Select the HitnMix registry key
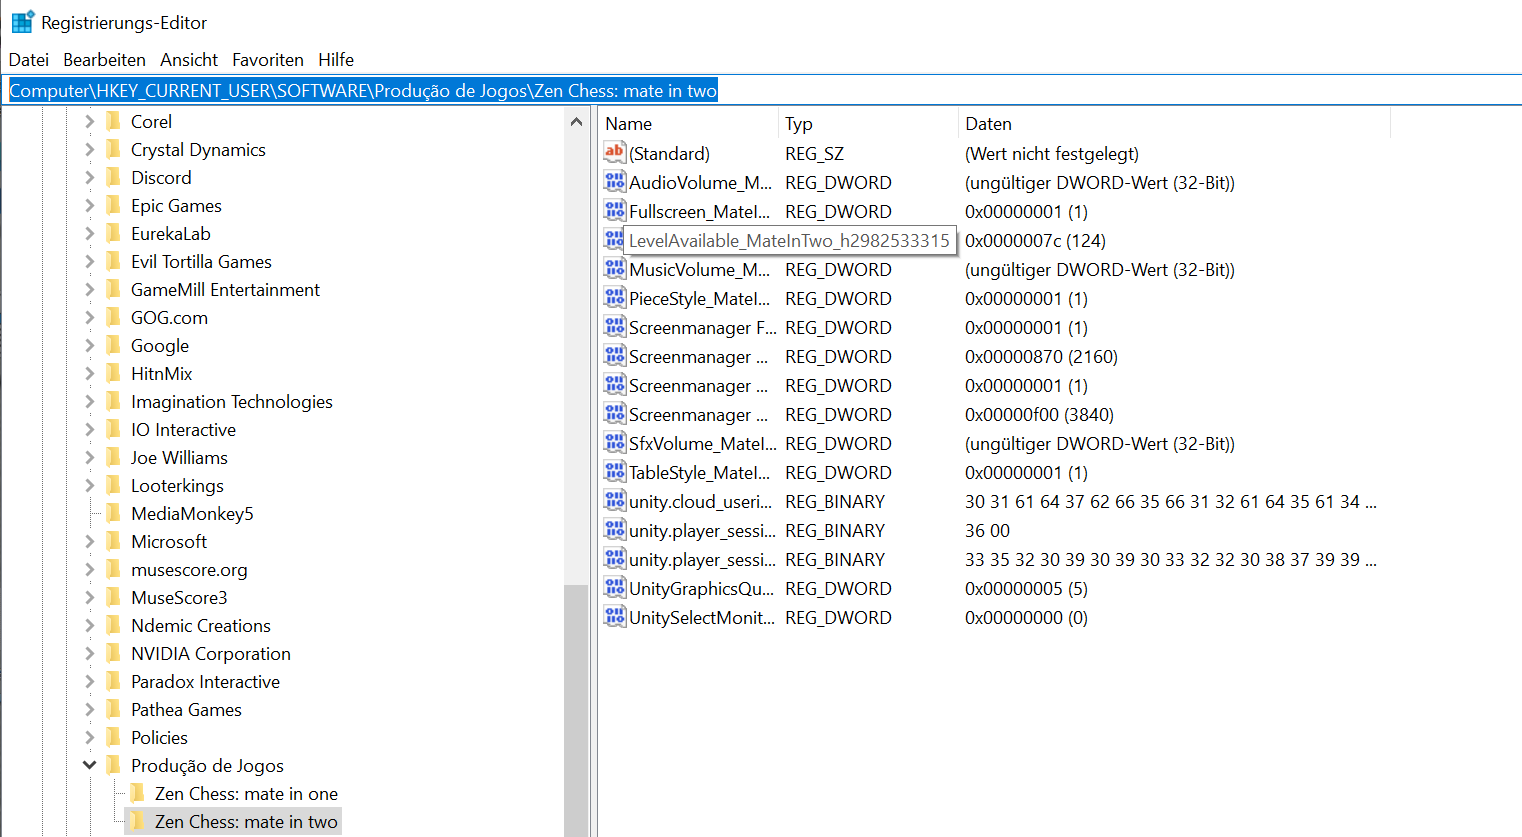 161,373
